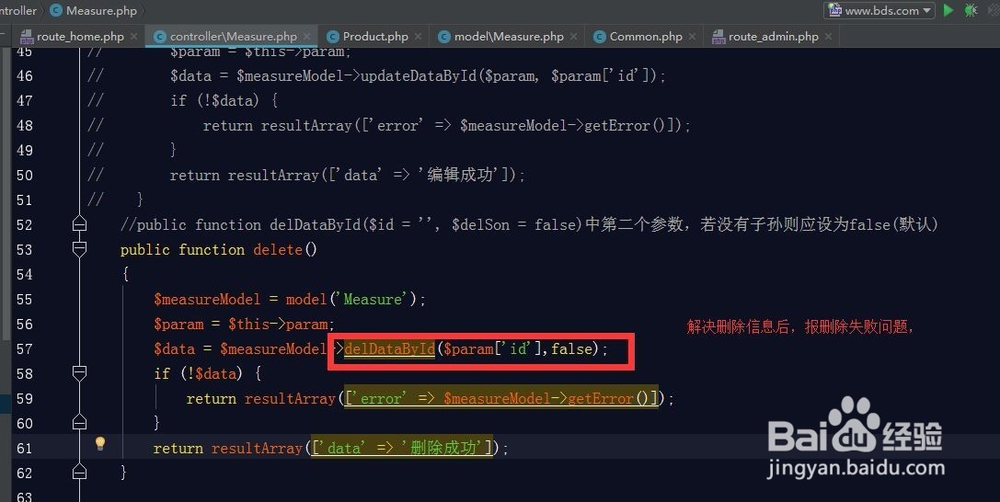
Task: Click the delDataById method call on line 57
Action: [390, 349]
